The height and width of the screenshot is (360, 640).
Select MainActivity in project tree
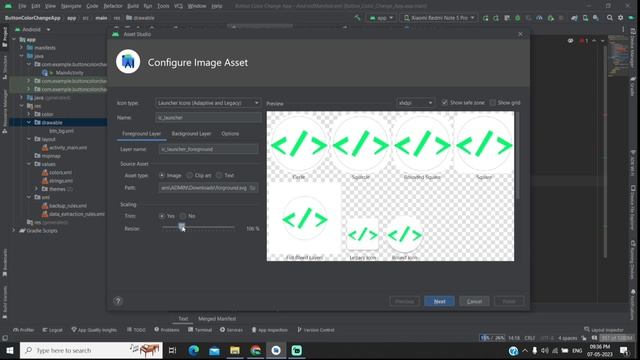(69, 73)
